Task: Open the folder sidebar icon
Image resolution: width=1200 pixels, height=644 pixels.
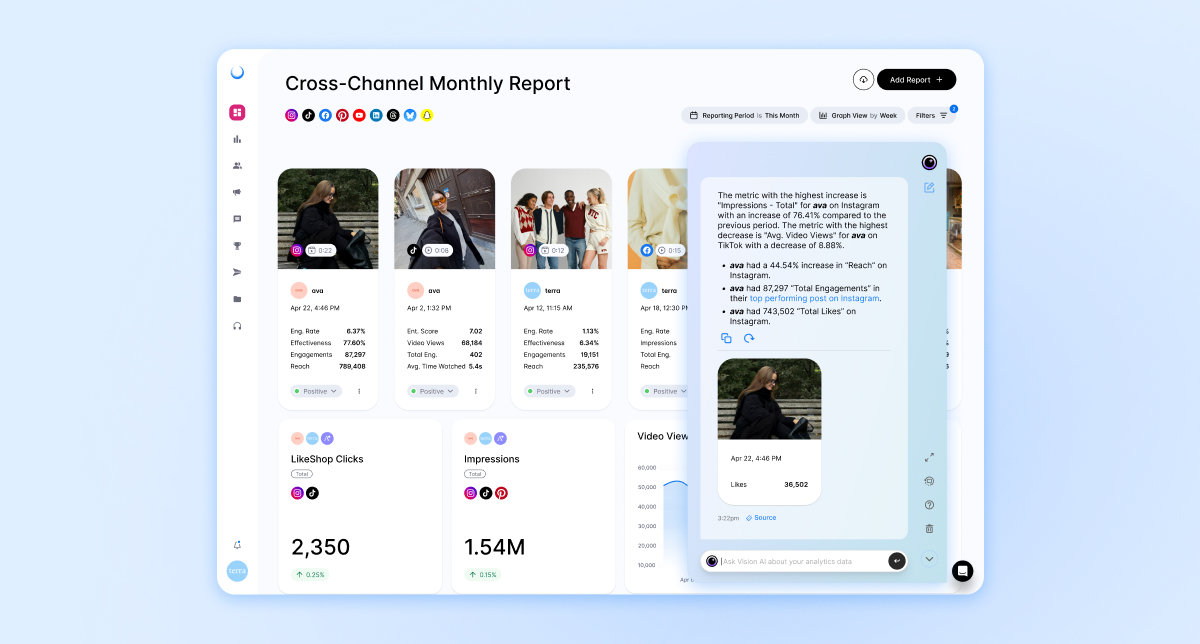Action: (x=237, y=299)
